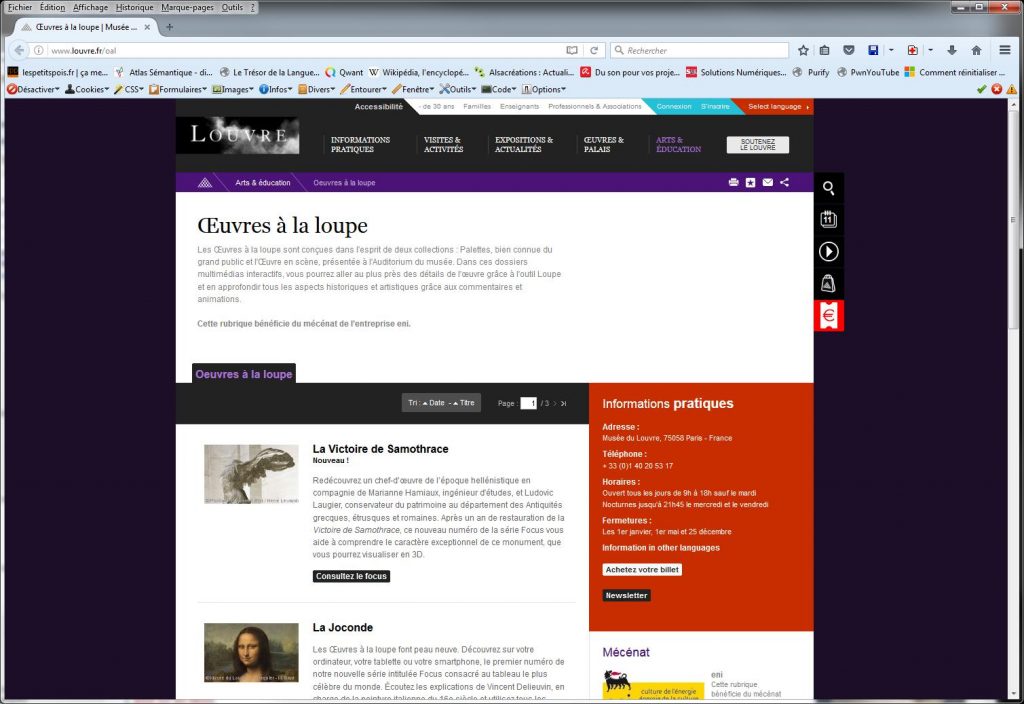Image resolution: width=1024 pixels, height=704 pixels.
Task: Click the Connexion link
Action: (674, 106)
